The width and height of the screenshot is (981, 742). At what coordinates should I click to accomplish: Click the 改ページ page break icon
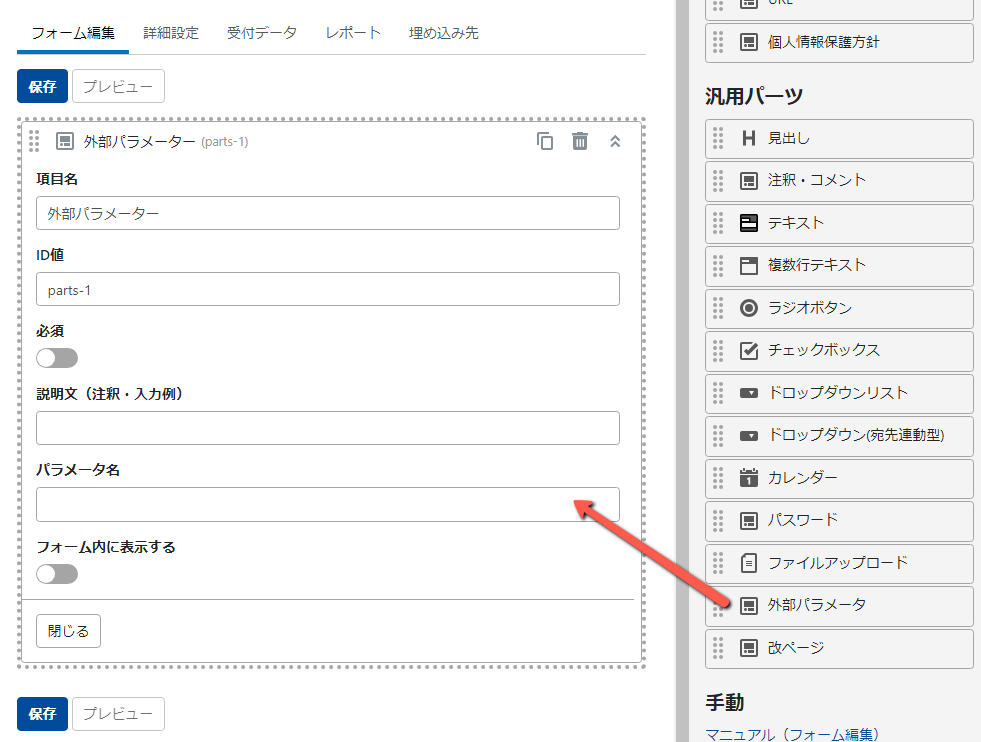point(748,648)
